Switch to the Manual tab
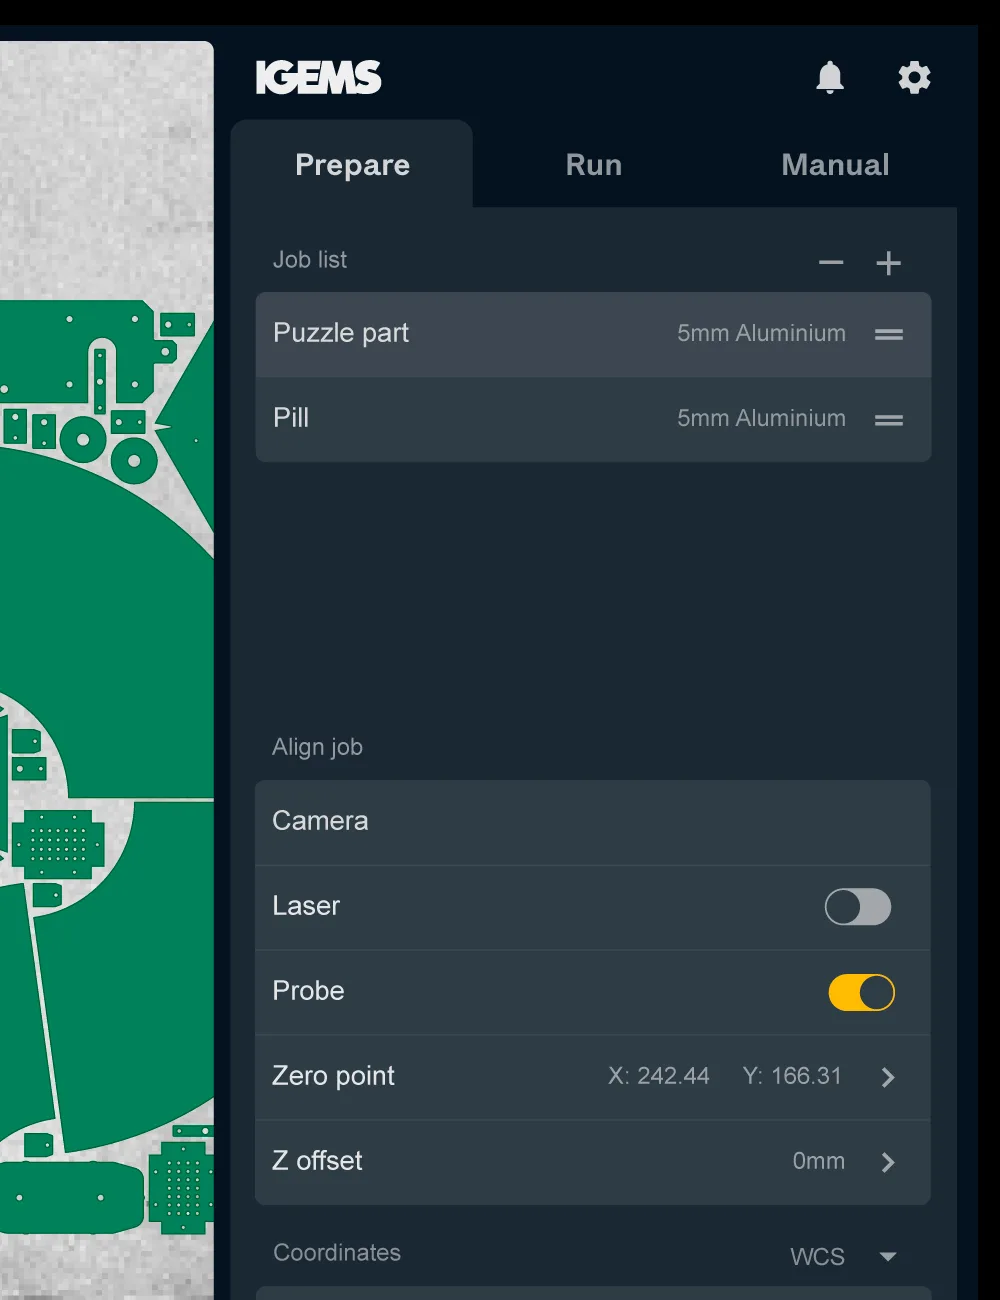The width and height of the screenshot is (1000, 1300). 835,165
